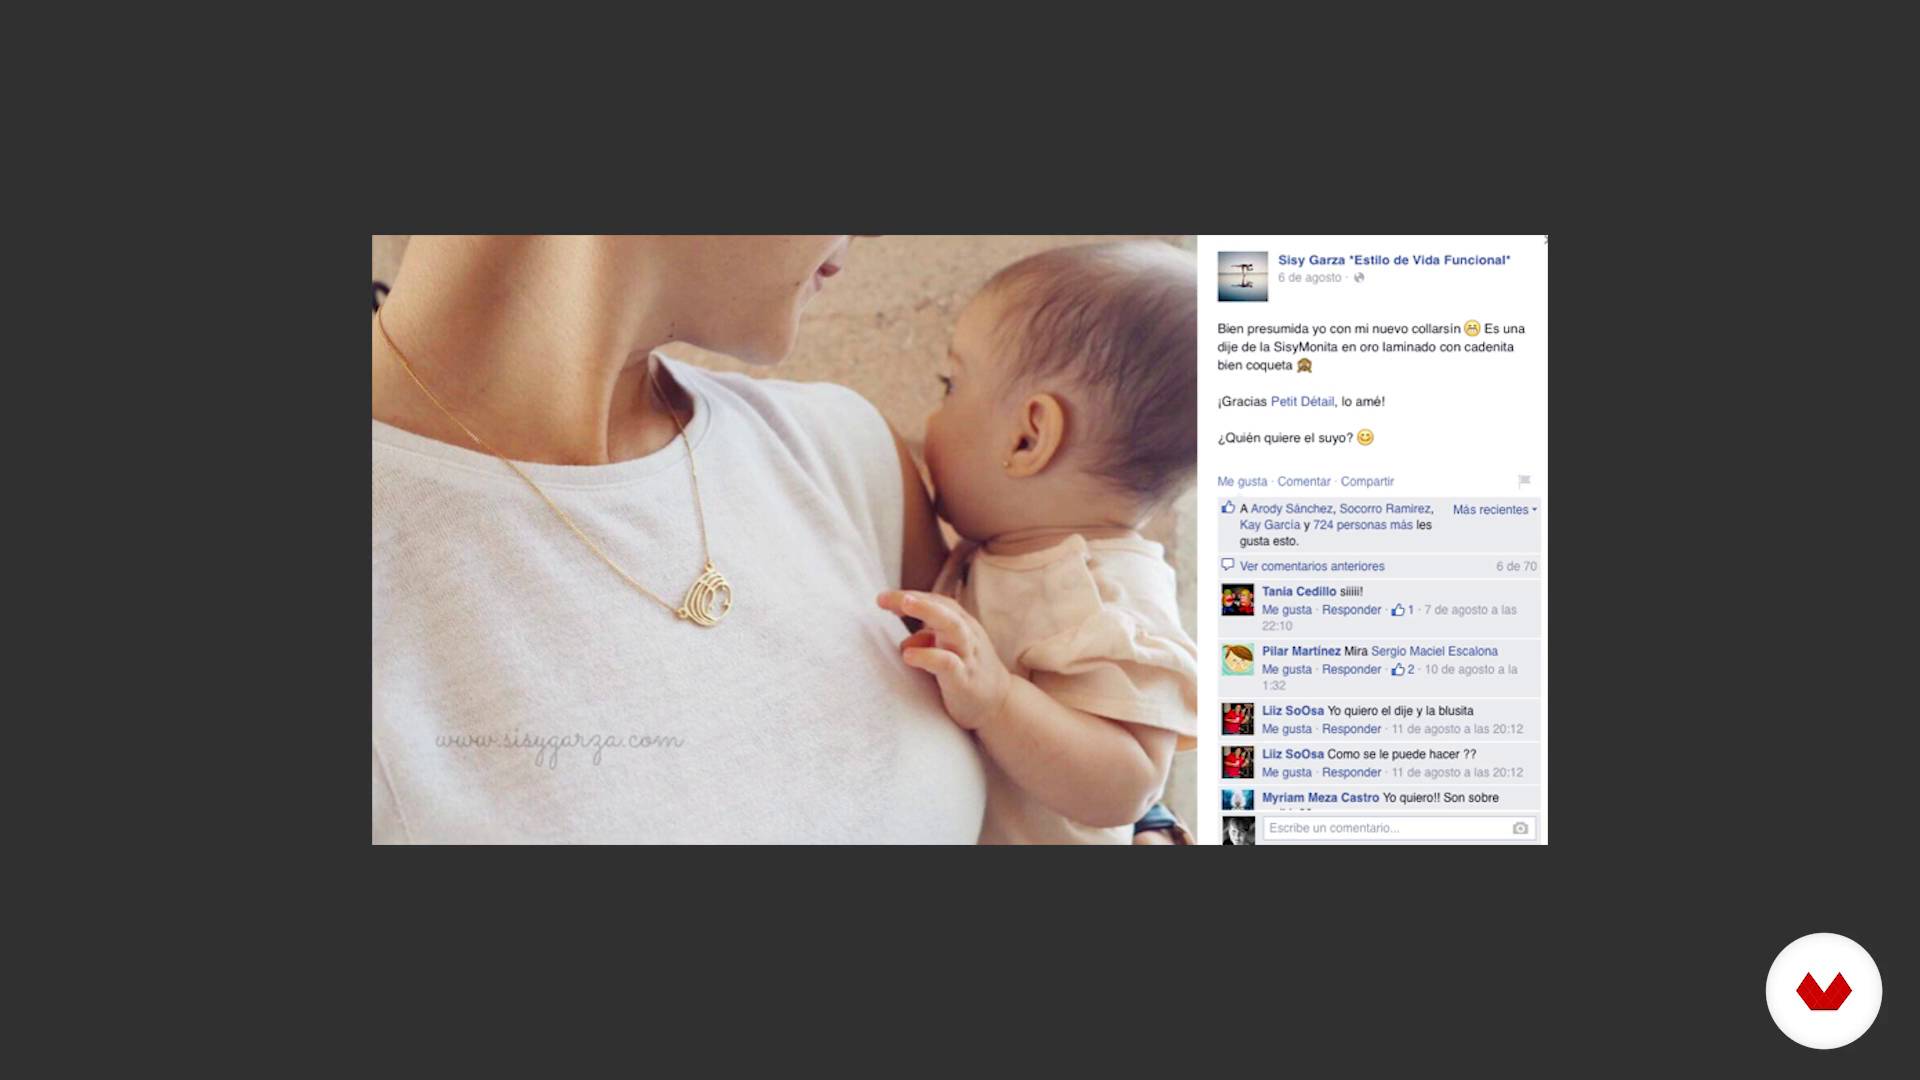The height and width of the screenshot is (1080, 1920).
Task: Open the Más recientes sorting dropdown
Action: 1494,510
